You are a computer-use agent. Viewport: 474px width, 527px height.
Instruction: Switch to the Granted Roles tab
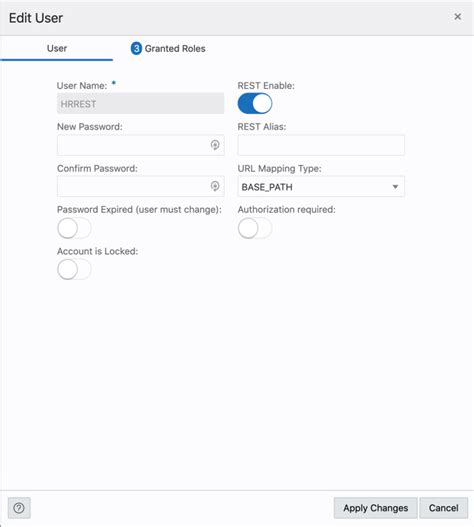click(x=168, y=48)
